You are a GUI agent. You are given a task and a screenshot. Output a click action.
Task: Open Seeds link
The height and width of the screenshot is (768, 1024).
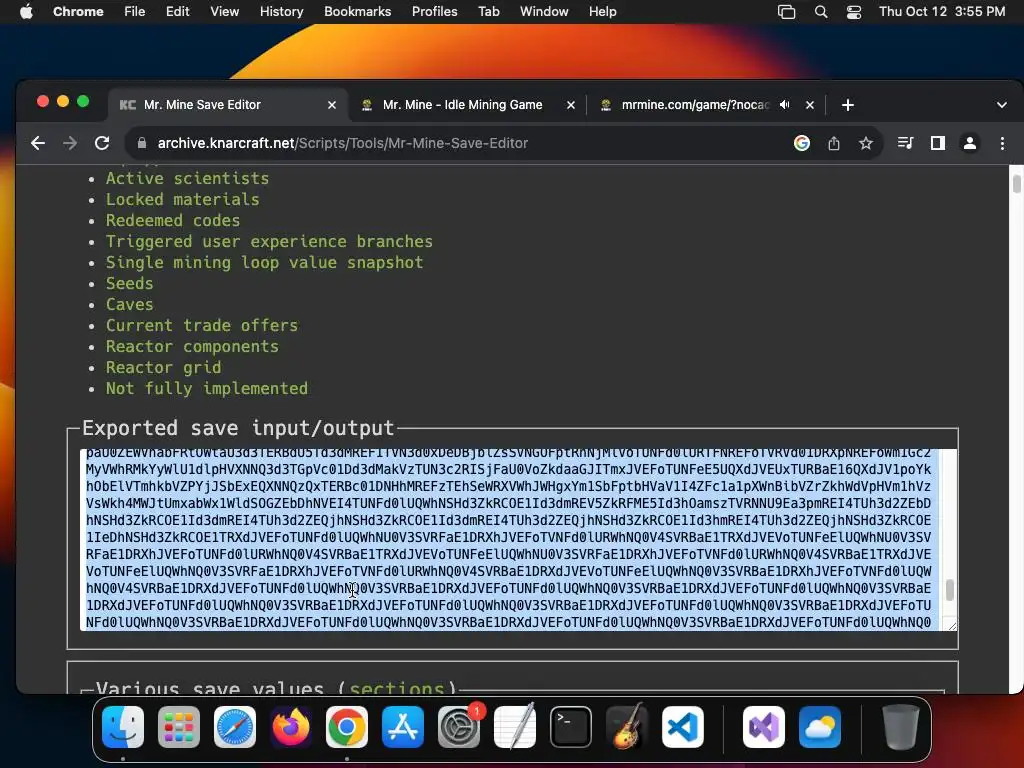(x=129, y=283)
